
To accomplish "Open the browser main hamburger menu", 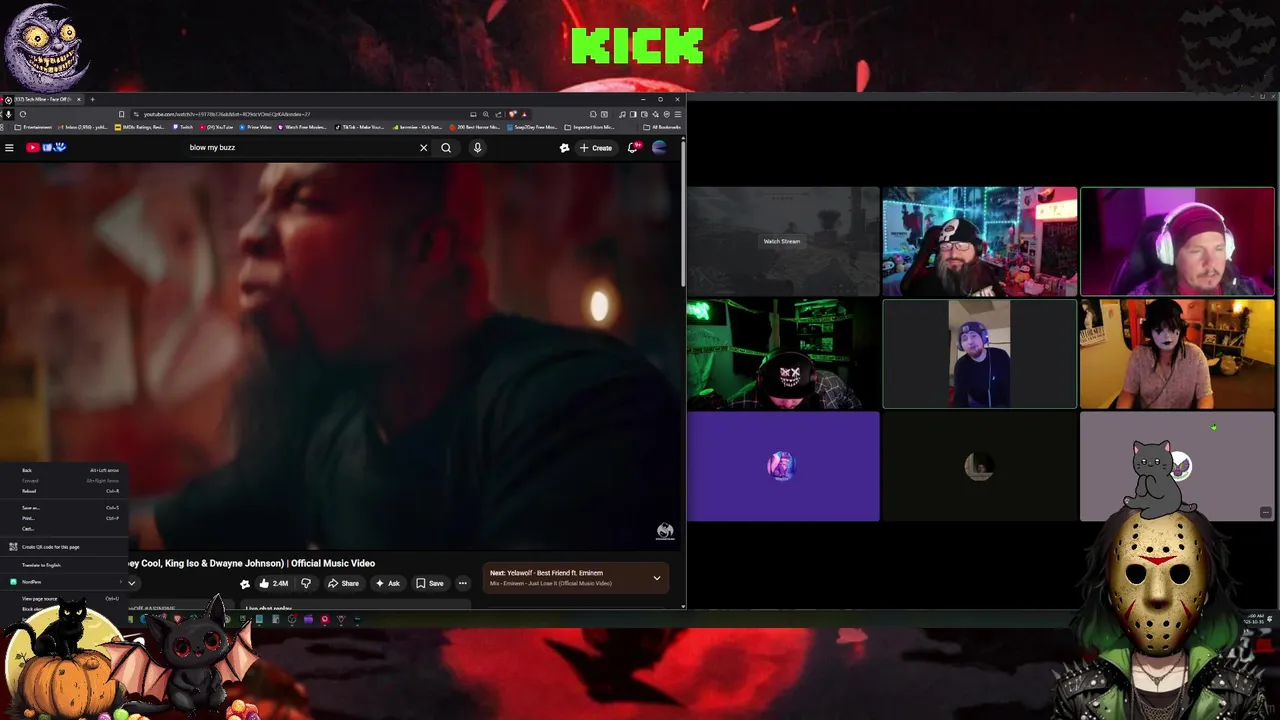I will pos(678,114).
